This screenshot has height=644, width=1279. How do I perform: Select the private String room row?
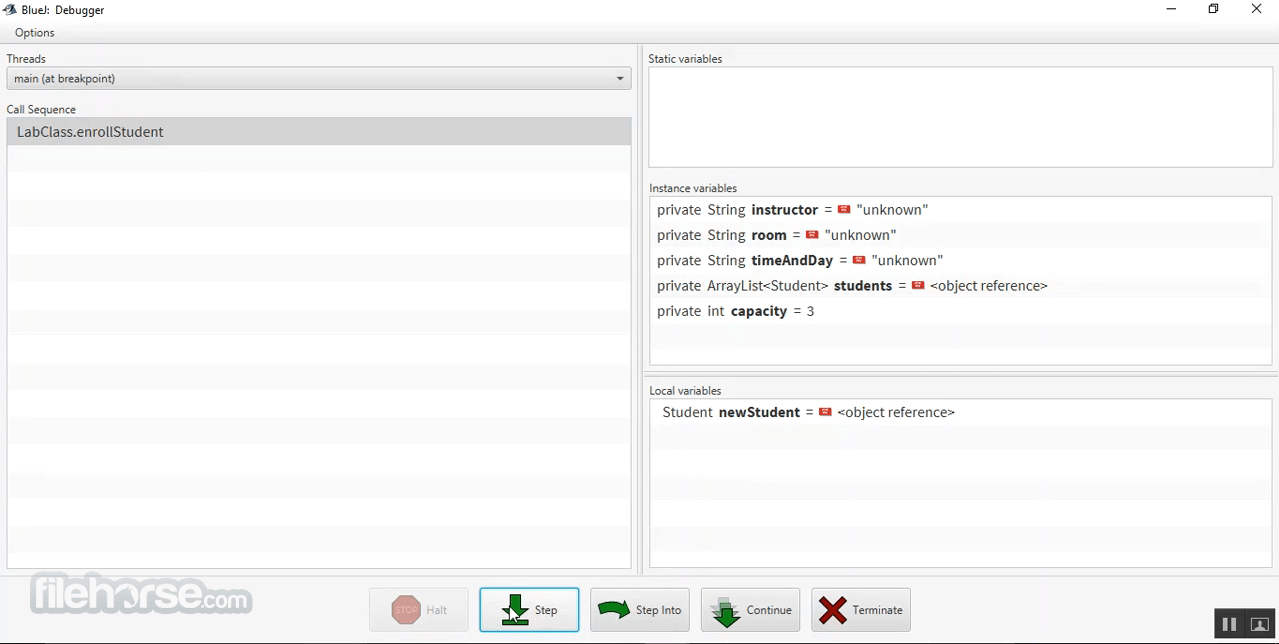[960, 235]
